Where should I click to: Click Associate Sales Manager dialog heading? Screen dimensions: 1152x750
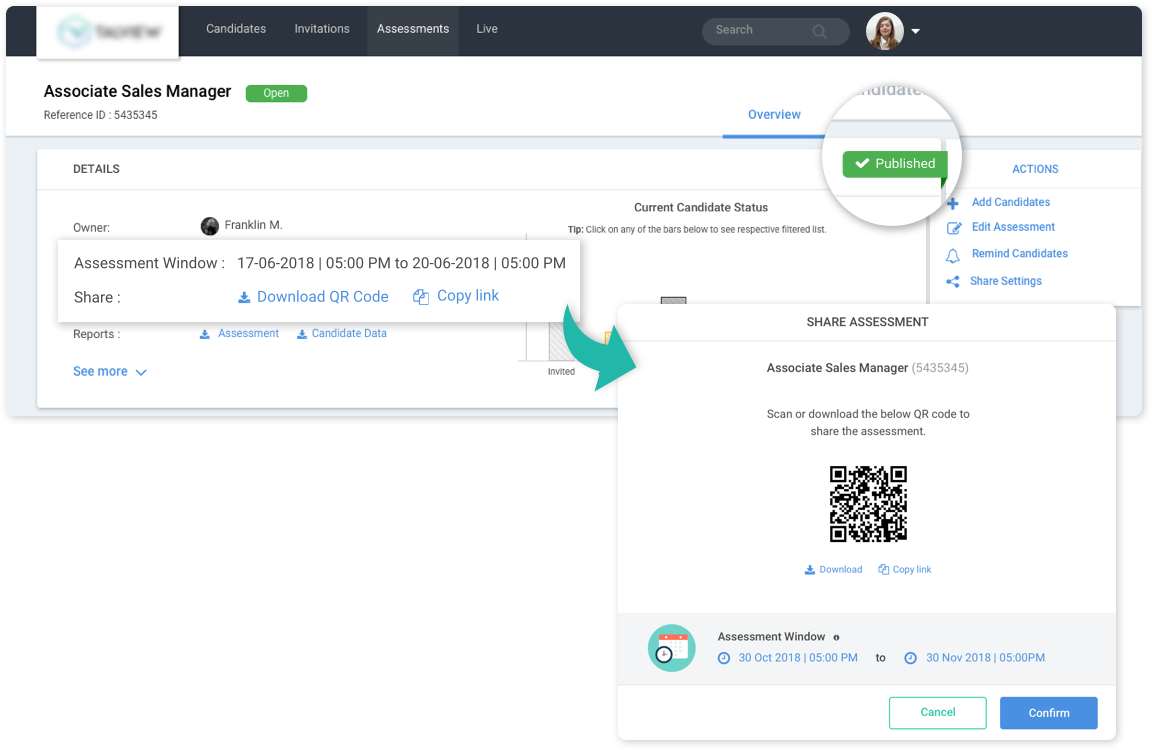click(x=838, y=367)
